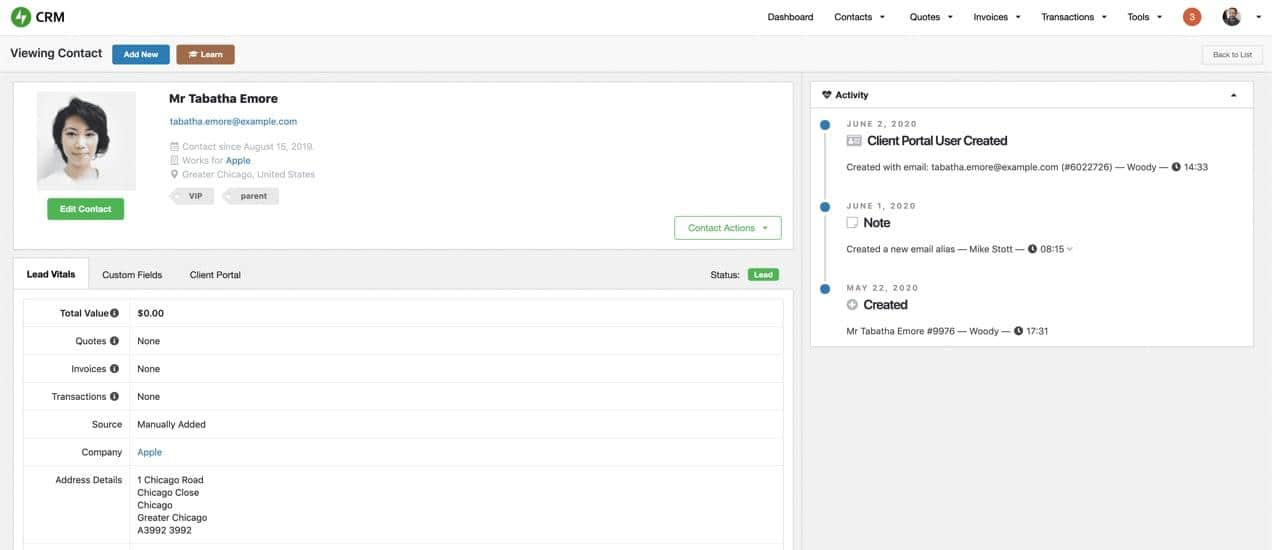Screen dimensions: 1272x550
Task: Open the Contact Actions dropdown
Action: 728,228
